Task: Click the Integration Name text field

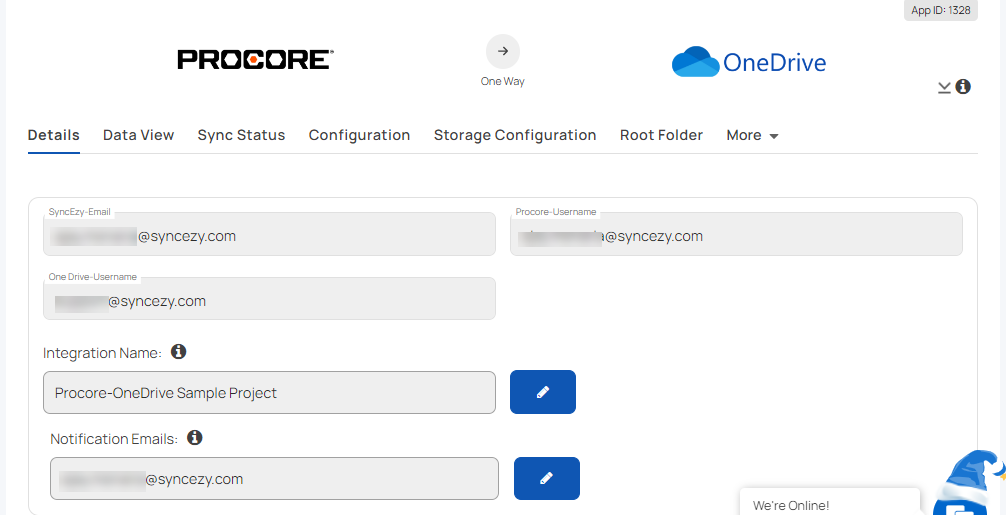Action: [269, 393]
